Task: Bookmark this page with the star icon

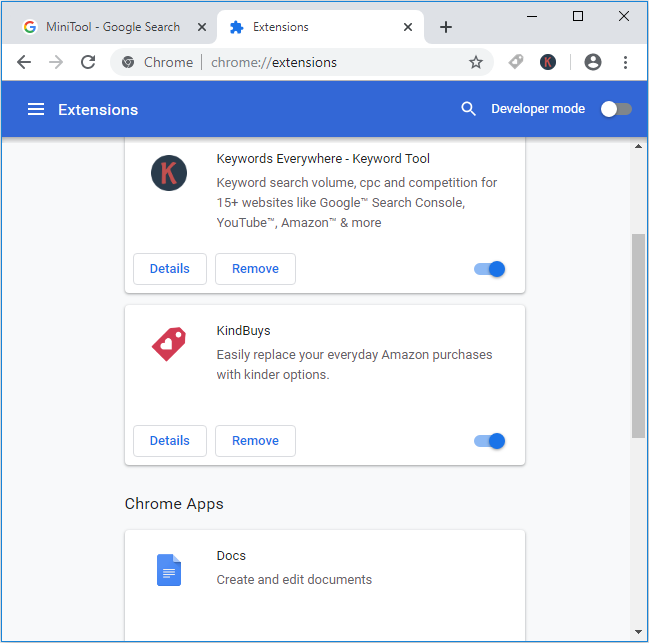Action: [x=476, y=62]
